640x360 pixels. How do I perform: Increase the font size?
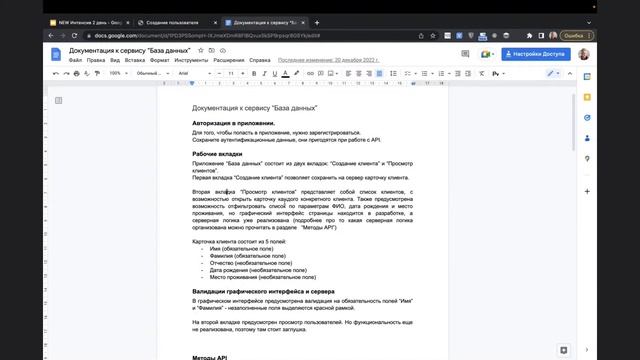click(243, 73)
